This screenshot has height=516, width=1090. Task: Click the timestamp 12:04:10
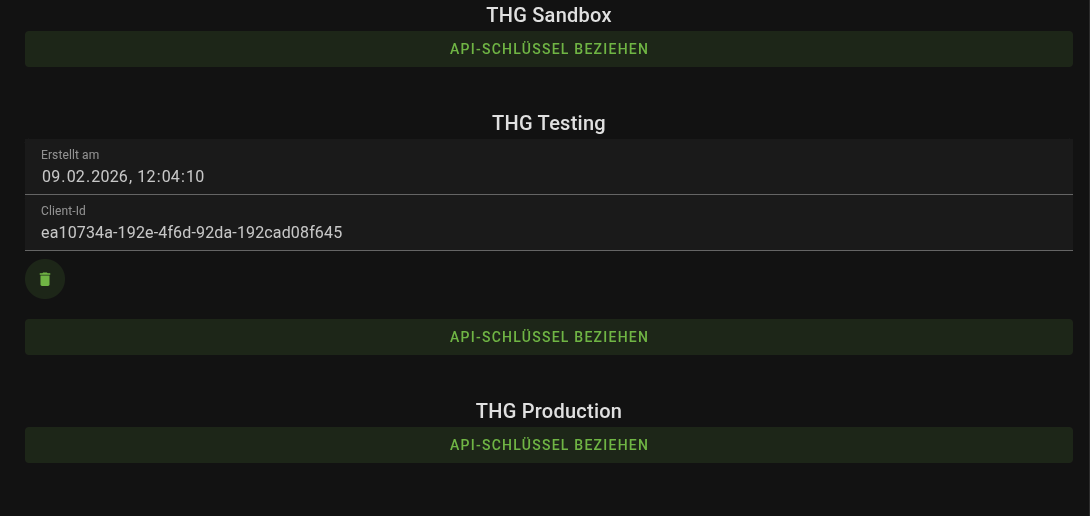point(170,177)
